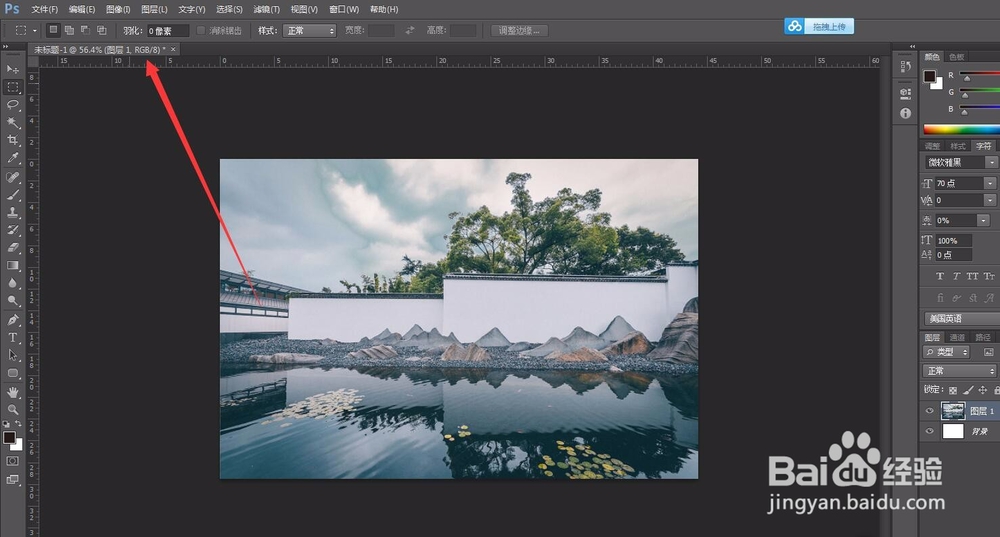This screenshot has height=537, width=1000.
Task: Select the History Brush tool
Action: coord(13,230)
